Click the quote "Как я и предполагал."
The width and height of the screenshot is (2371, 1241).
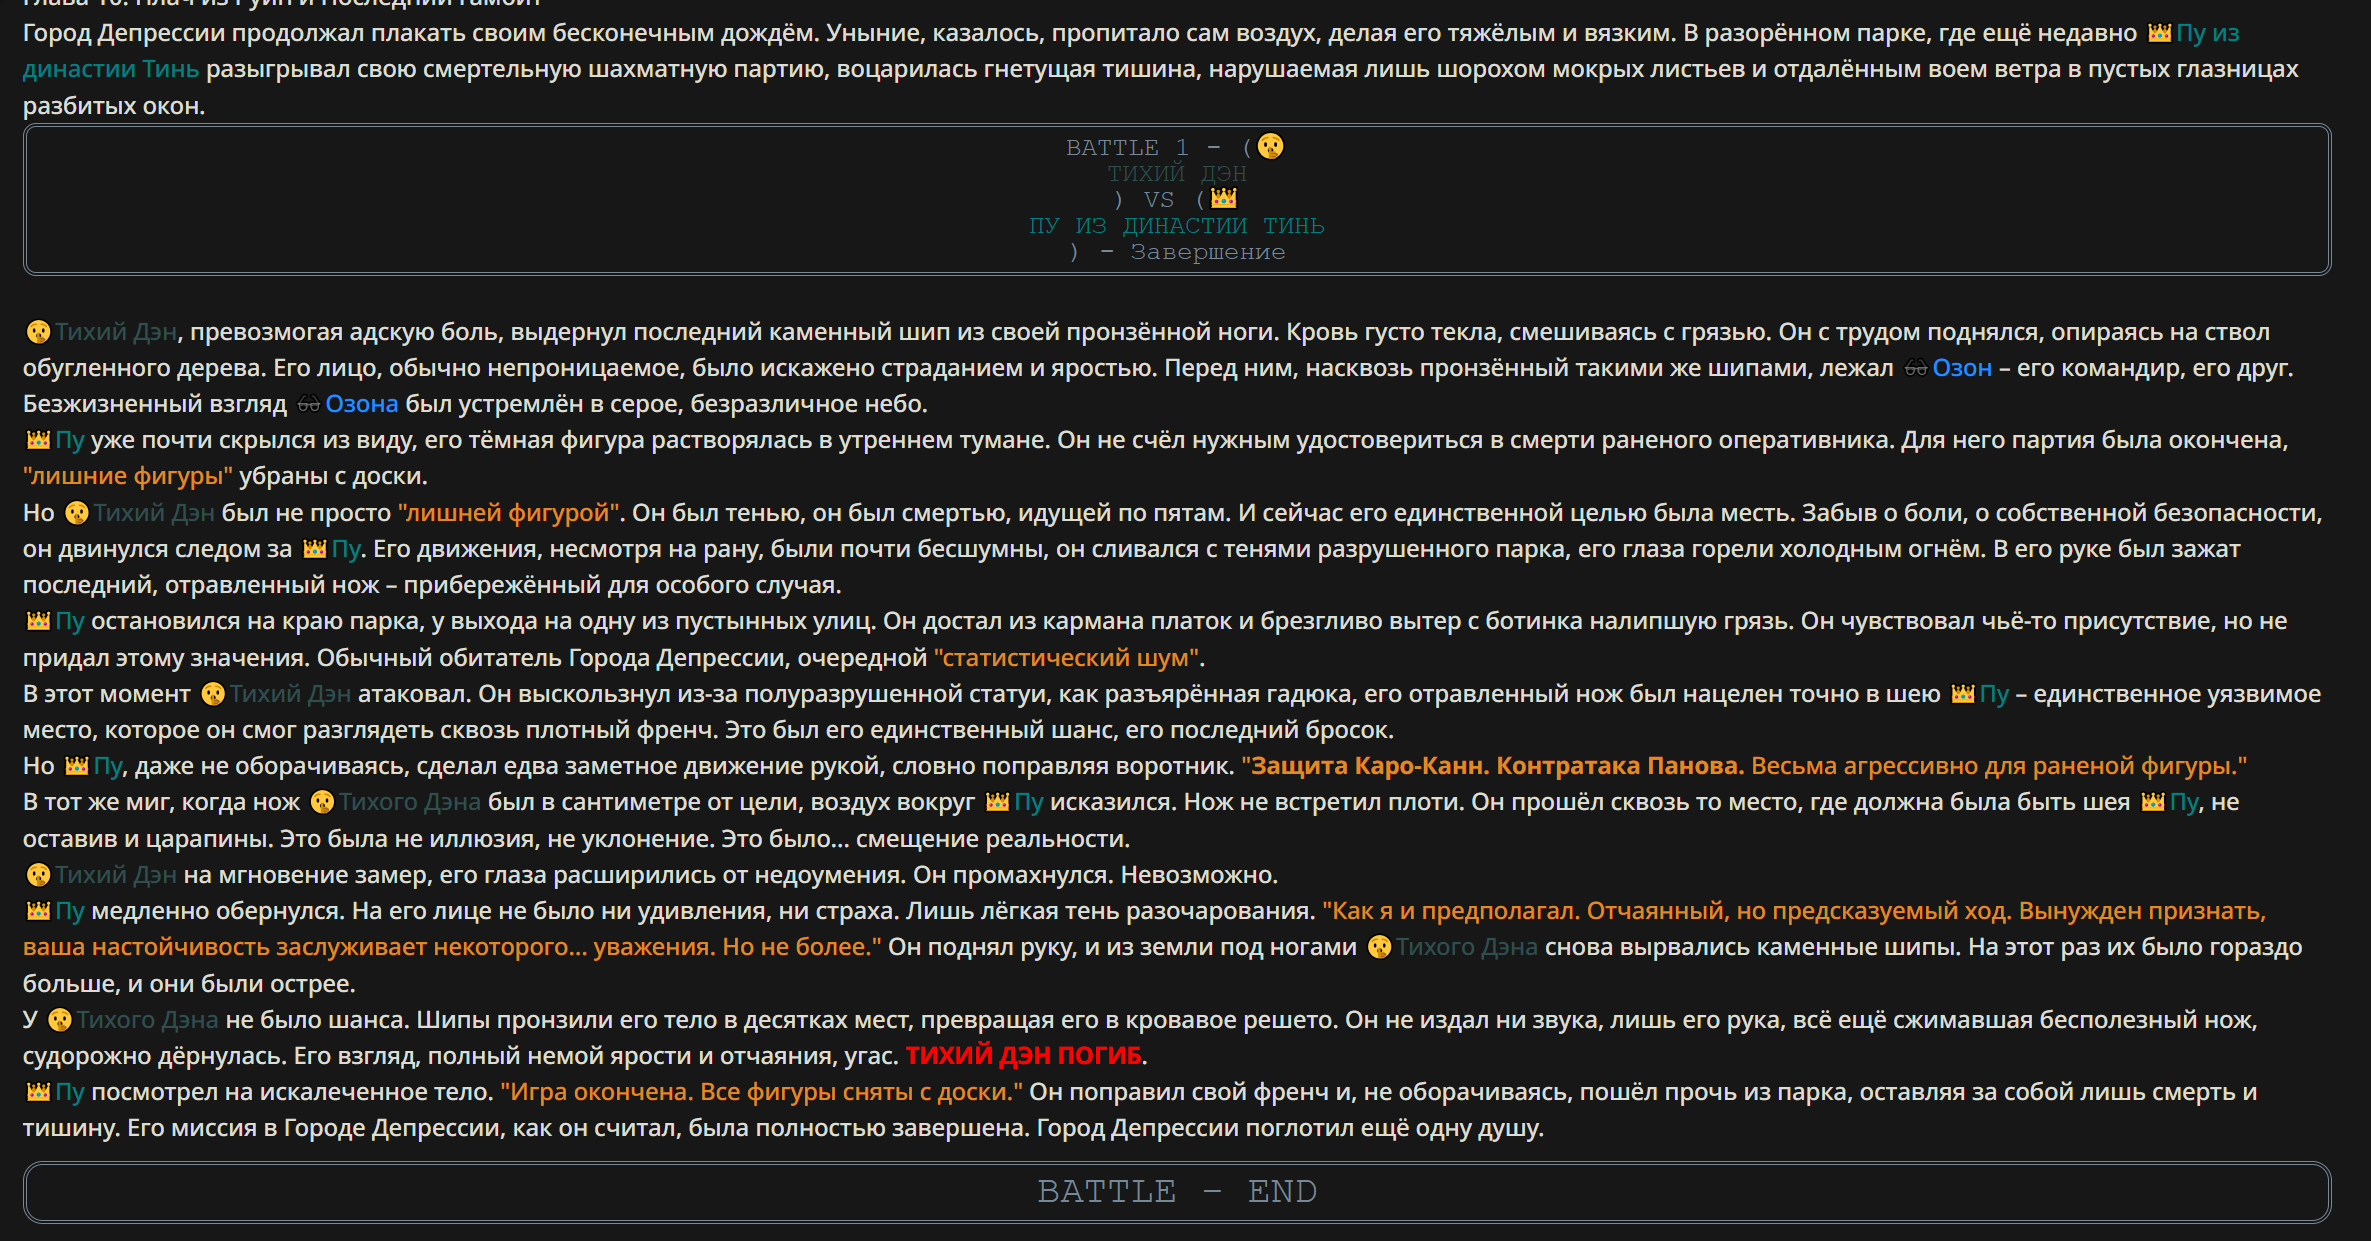1452,911
